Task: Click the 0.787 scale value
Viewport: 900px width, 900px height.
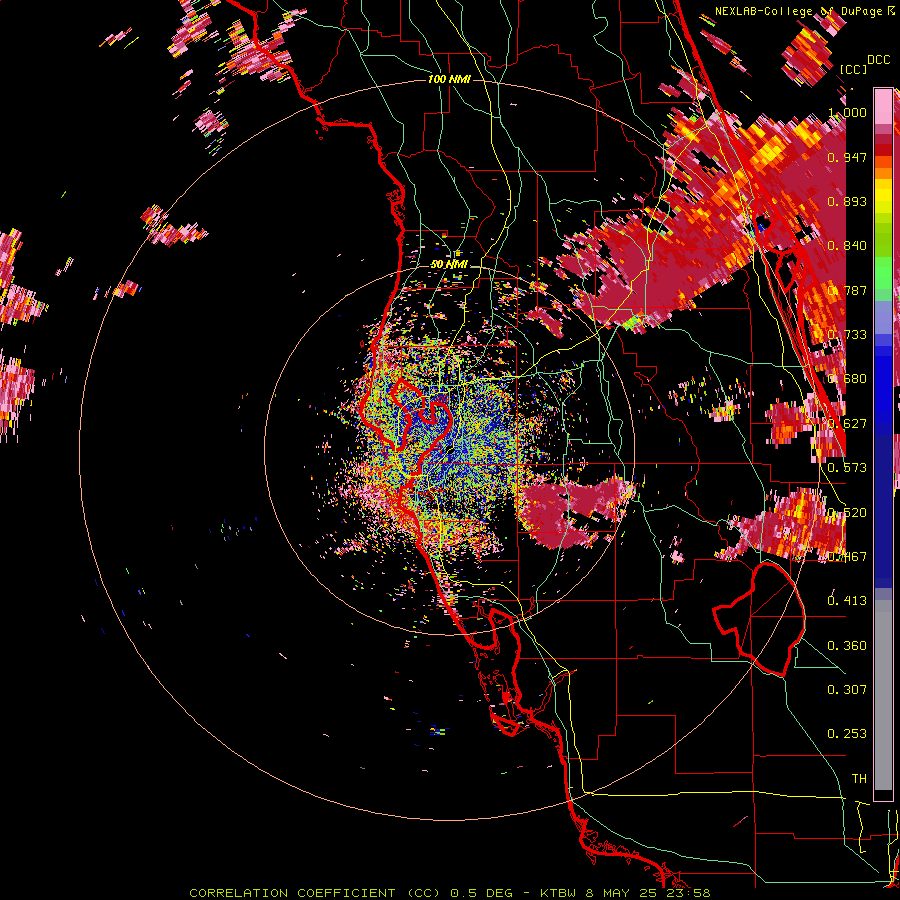Action: [x=847, y=290]
